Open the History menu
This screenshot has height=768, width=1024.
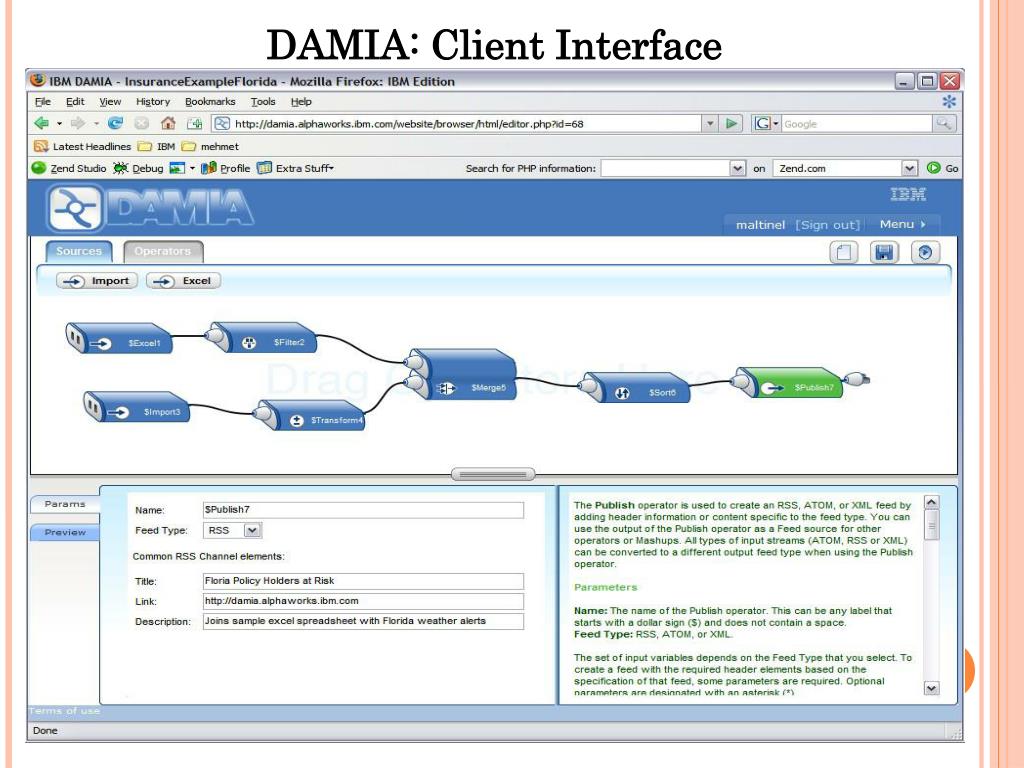coord(153,101)
